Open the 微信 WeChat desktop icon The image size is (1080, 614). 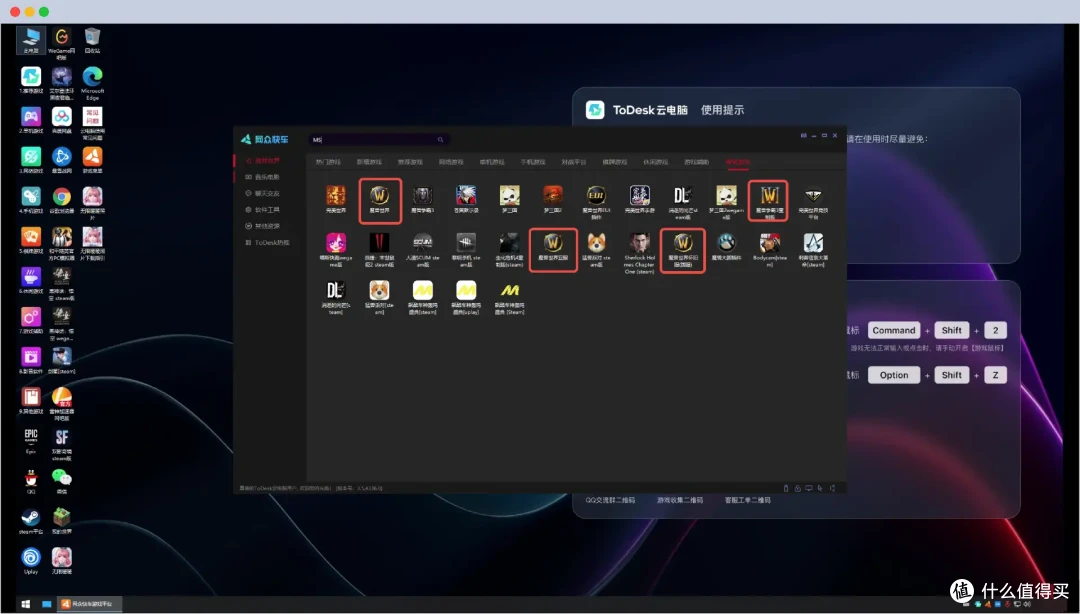(61, 478)
